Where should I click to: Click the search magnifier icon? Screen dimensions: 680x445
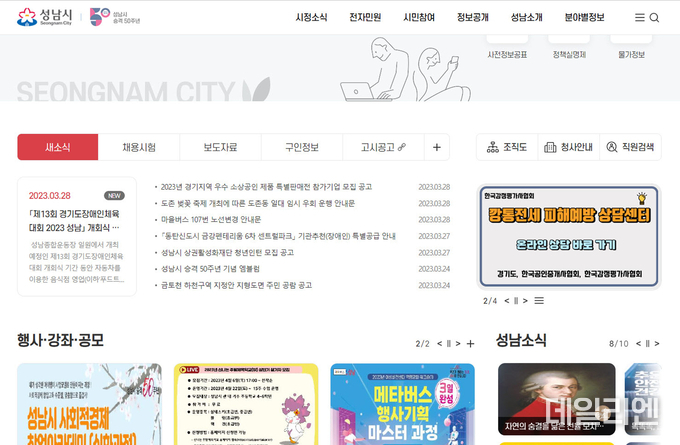(654, 17)
